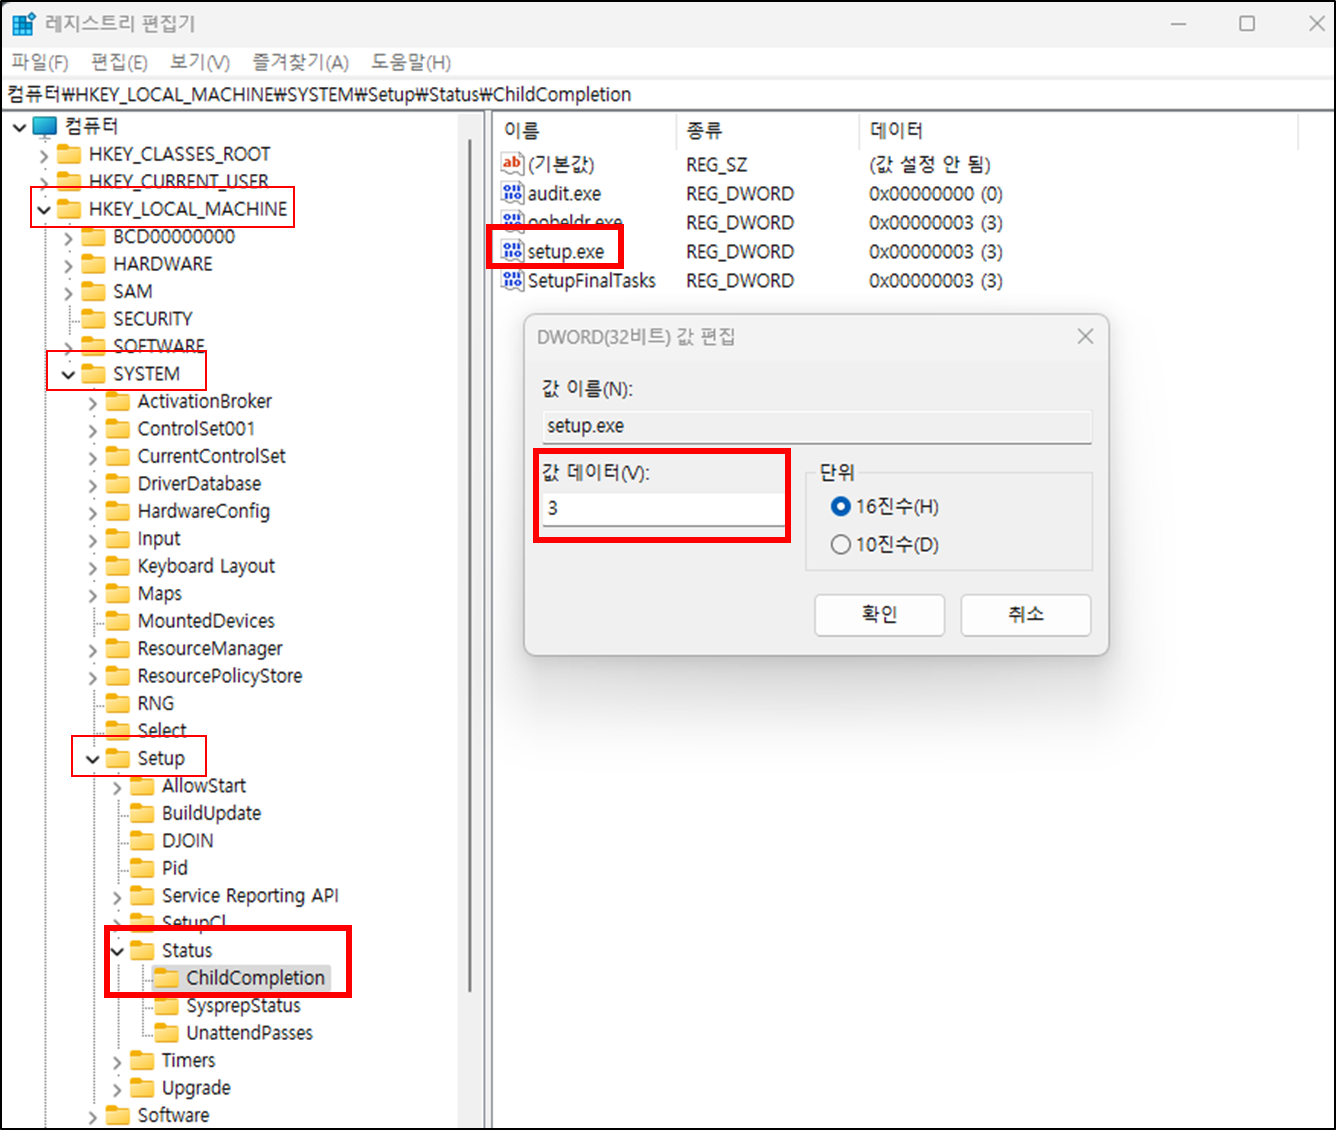The height and width of the screenshot is (1130, 1336).
Task: Click the MountedDevices folder icon
Action: [x=118, y=621]
